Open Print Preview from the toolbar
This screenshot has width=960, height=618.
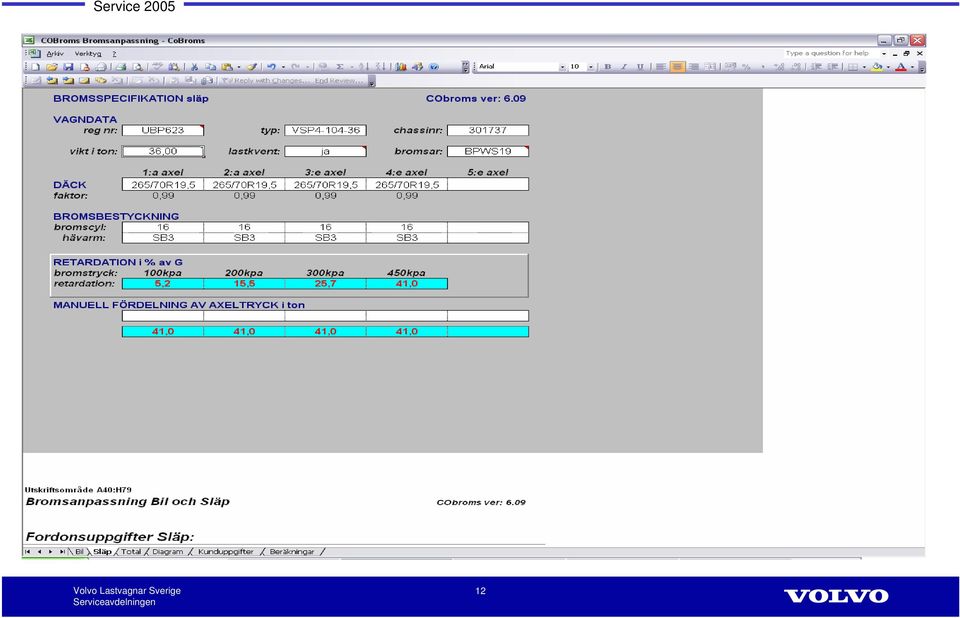[138, 67]
